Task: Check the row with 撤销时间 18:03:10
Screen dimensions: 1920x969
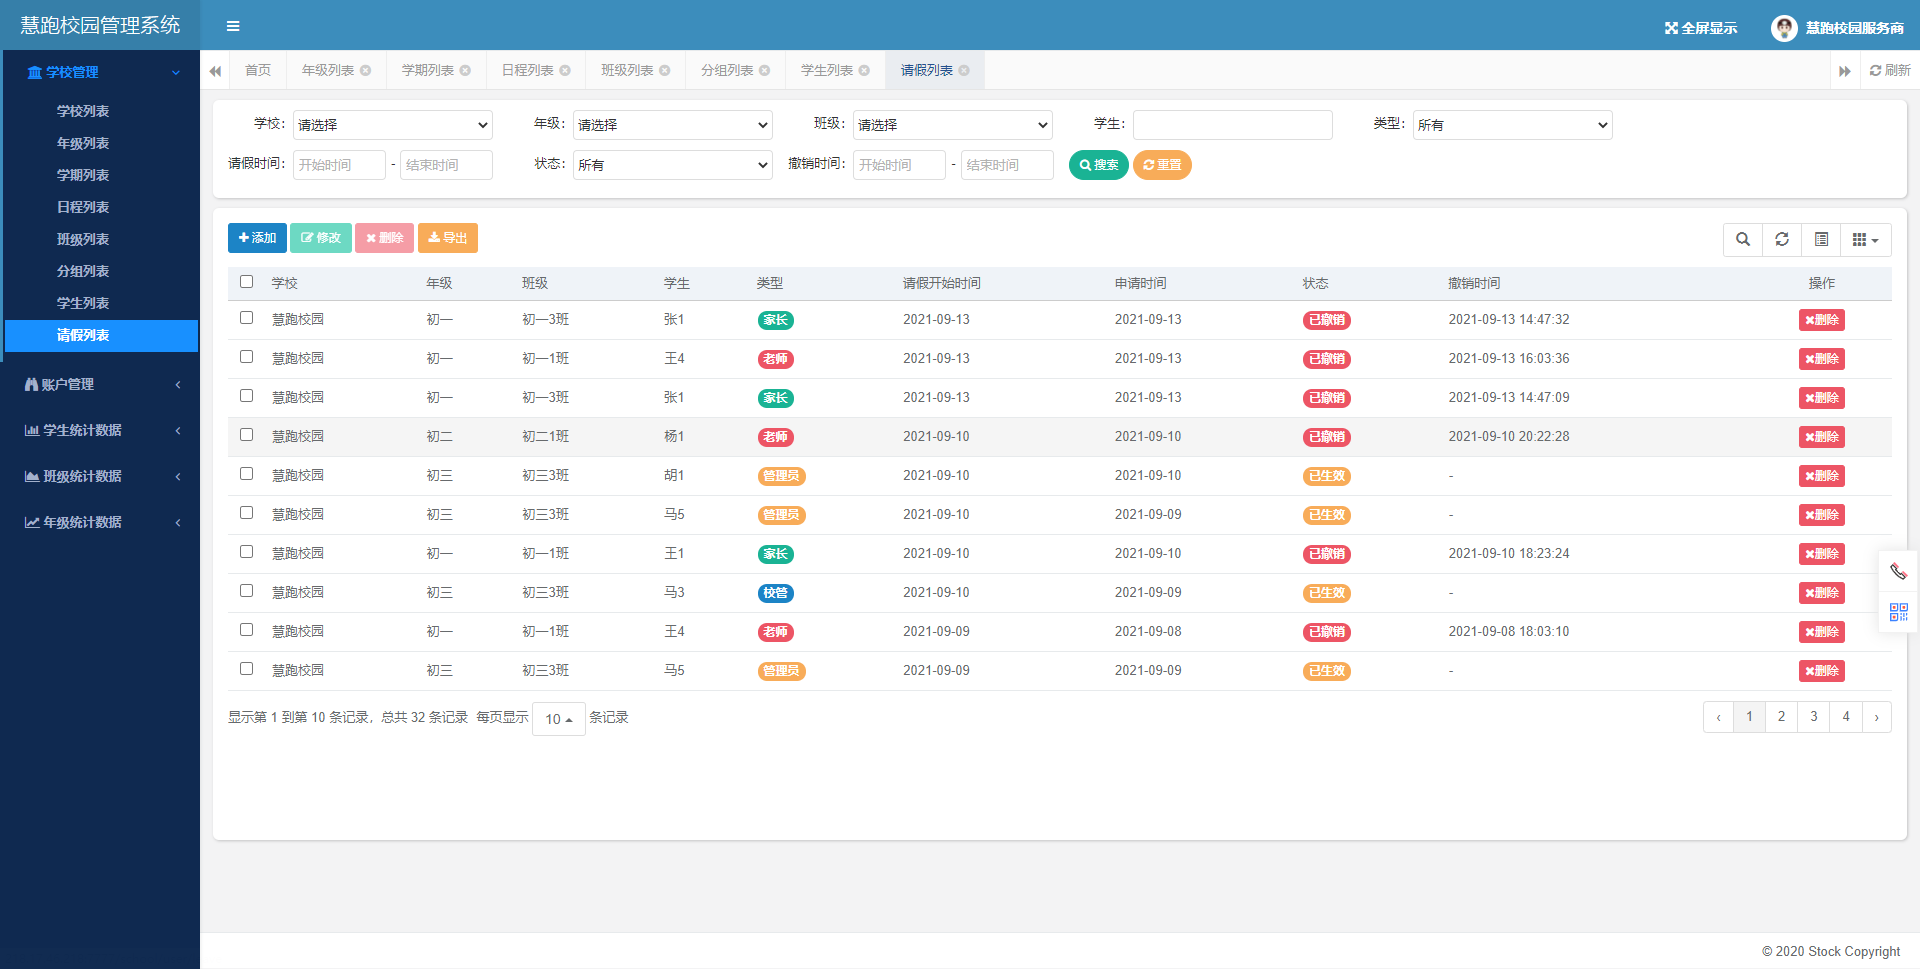Action: click(x=247, y=630)
